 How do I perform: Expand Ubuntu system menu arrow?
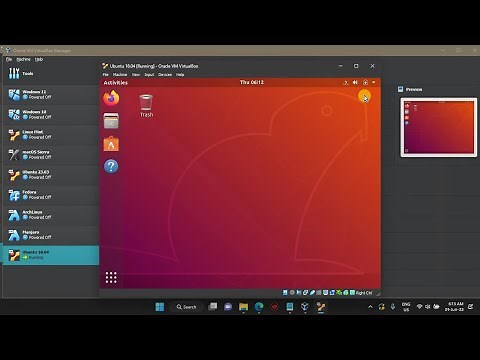coord(374,82)
